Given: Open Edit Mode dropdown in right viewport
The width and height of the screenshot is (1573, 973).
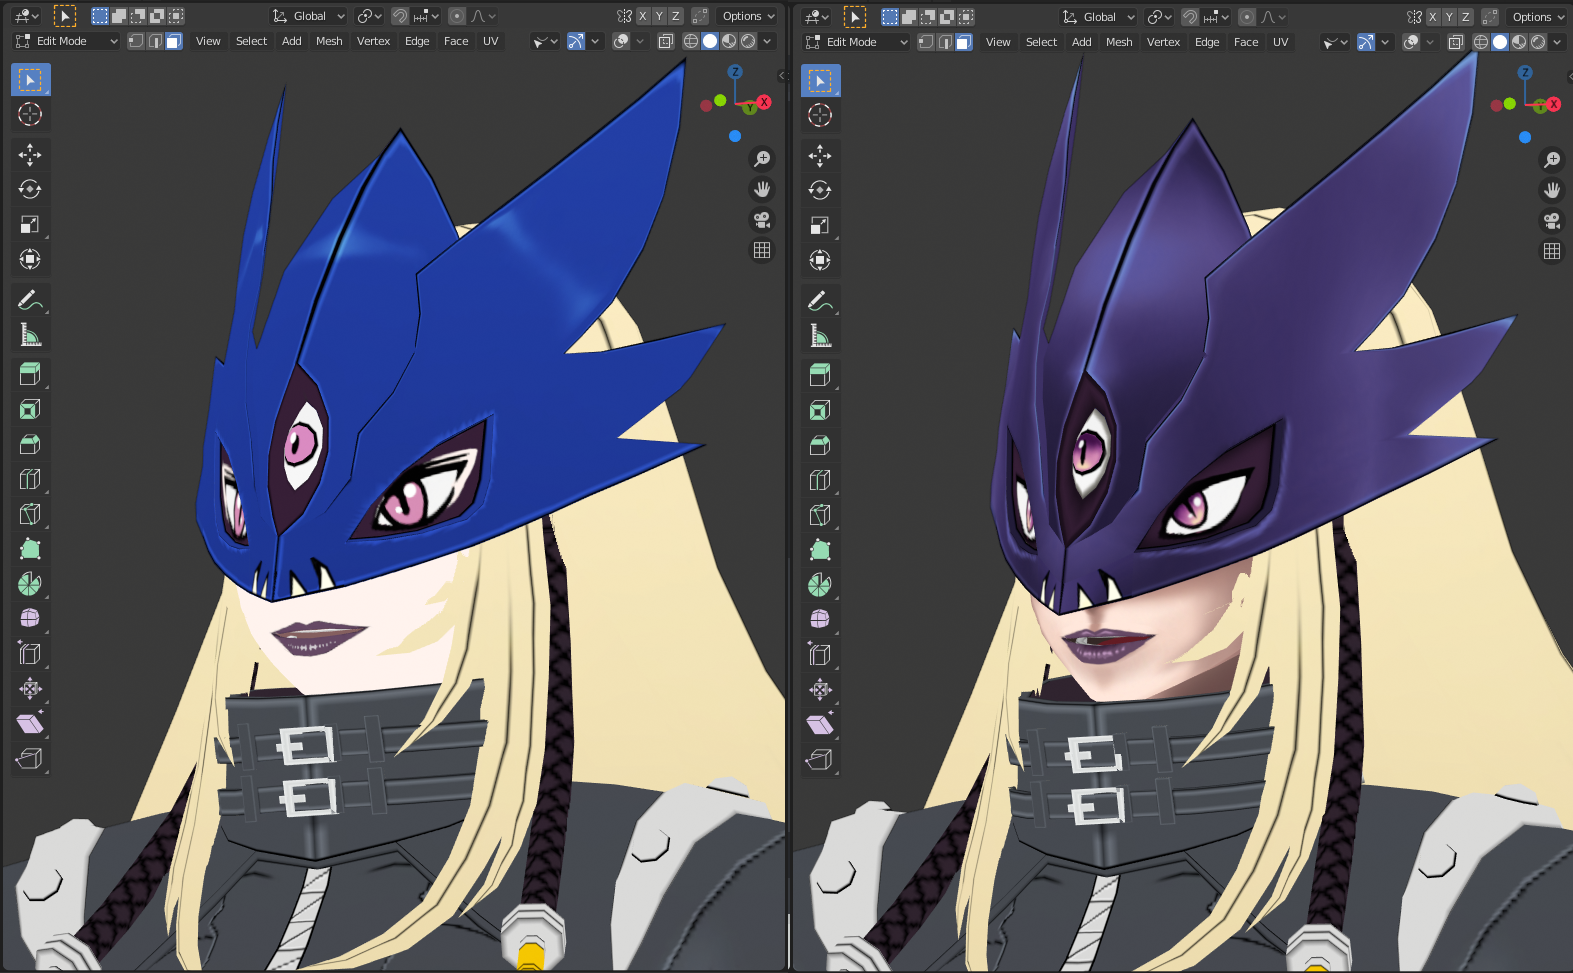Looking at the screenshot, I should [x=855, y=42].
